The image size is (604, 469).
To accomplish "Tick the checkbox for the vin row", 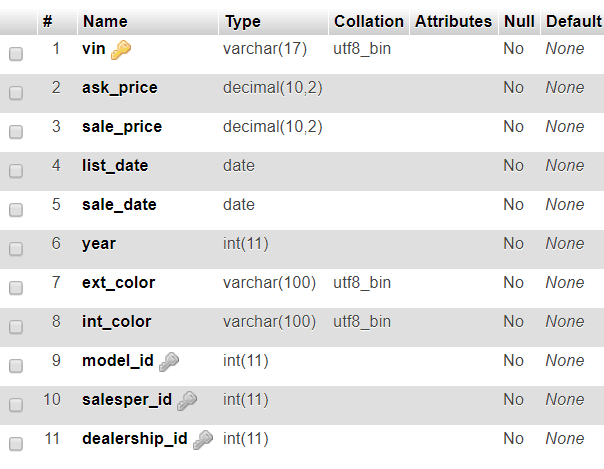I will coord(16,54).
